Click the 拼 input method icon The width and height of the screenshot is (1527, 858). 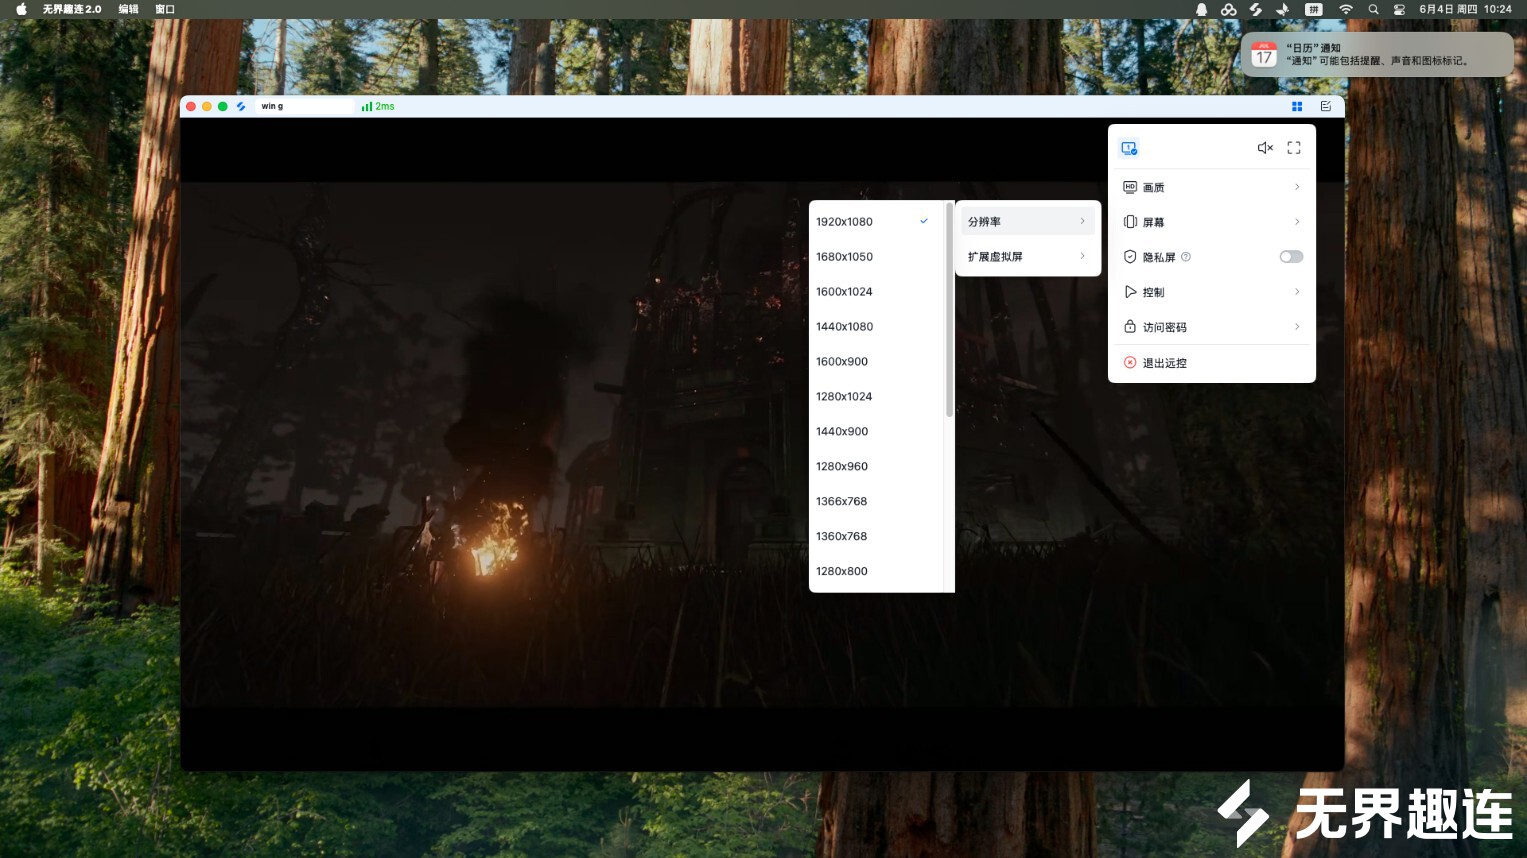click(1314, 9)
